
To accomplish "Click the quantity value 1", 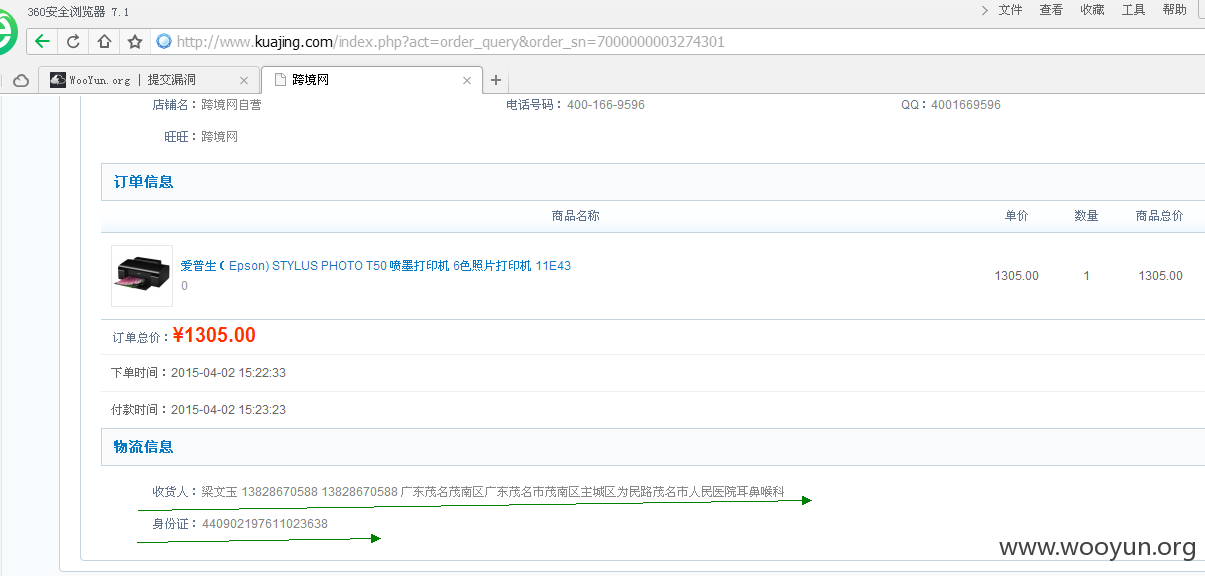I will pyautogui.click(x=1086, y=276).
